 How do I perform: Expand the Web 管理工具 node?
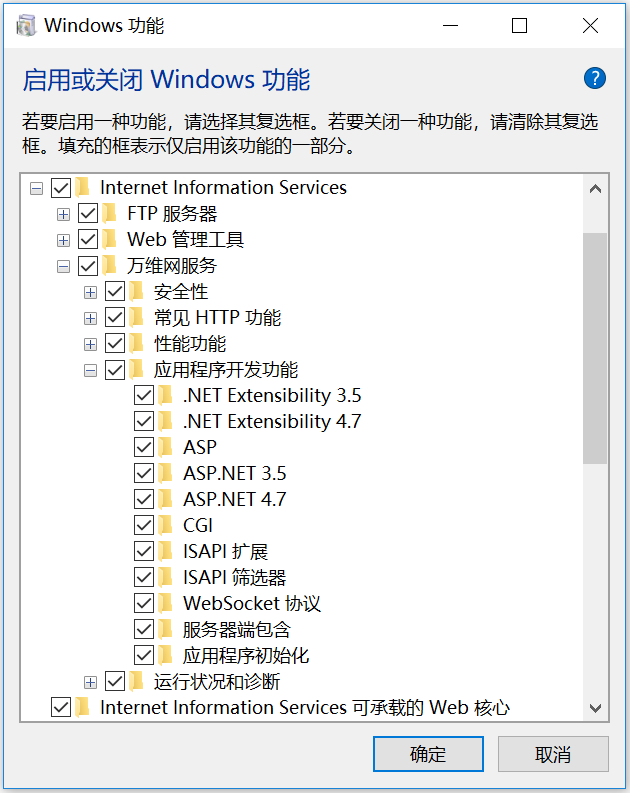pos(63,240)
